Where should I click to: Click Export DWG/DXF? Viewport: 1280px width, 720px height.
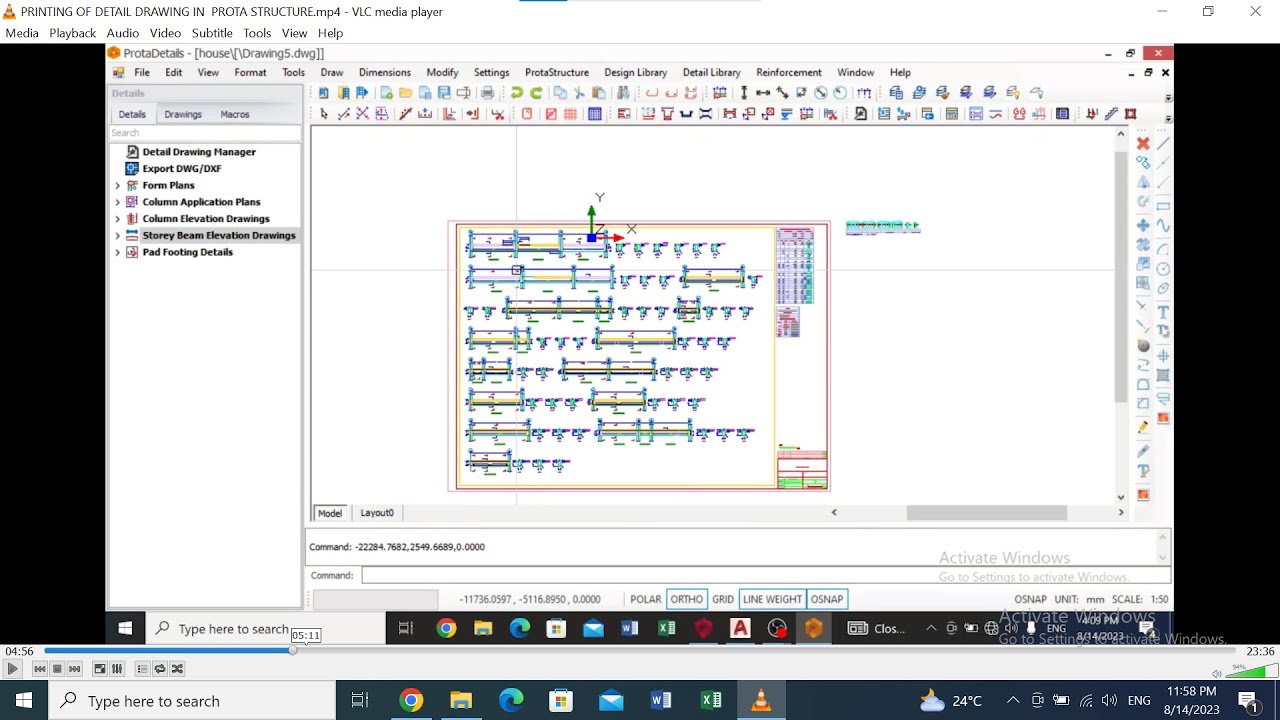182,169
